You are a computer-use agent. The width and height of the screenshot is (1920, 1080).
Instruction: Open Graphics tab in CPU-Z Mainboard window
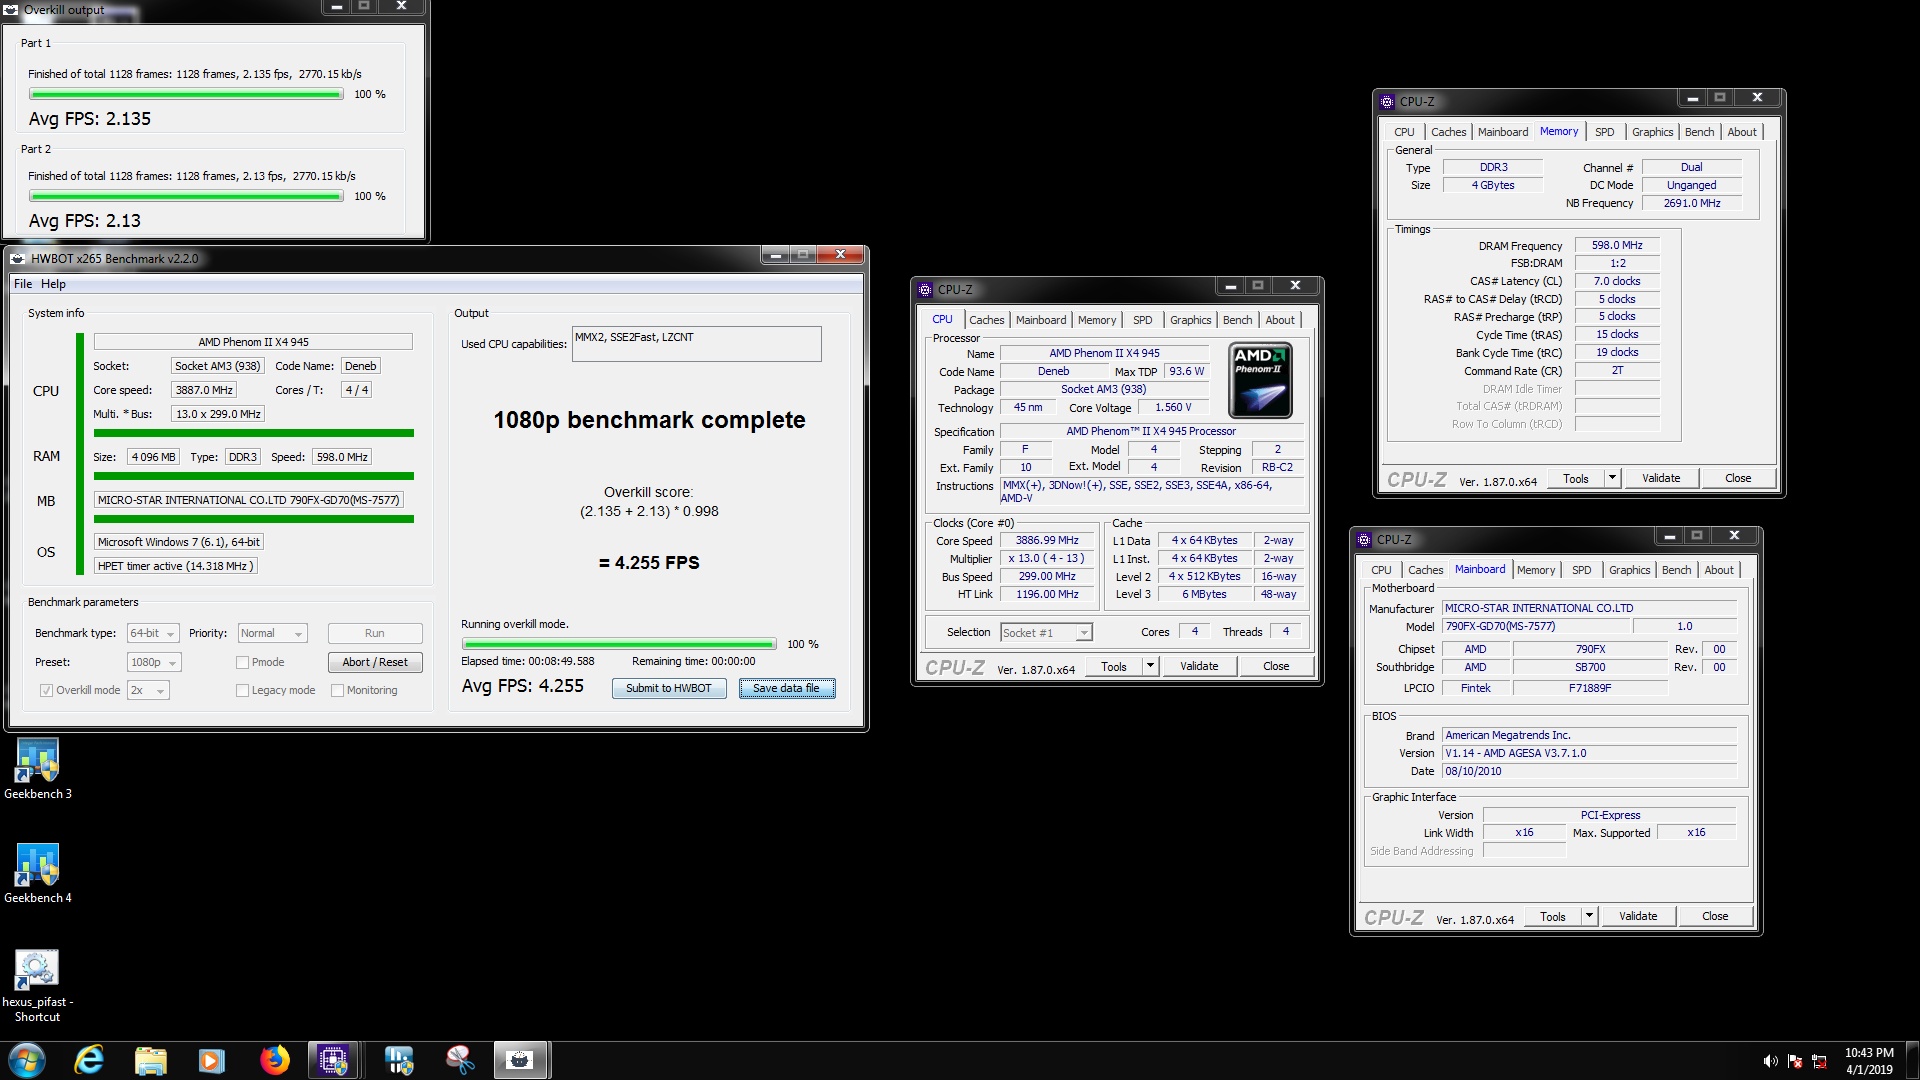[x=1629, y=570]
